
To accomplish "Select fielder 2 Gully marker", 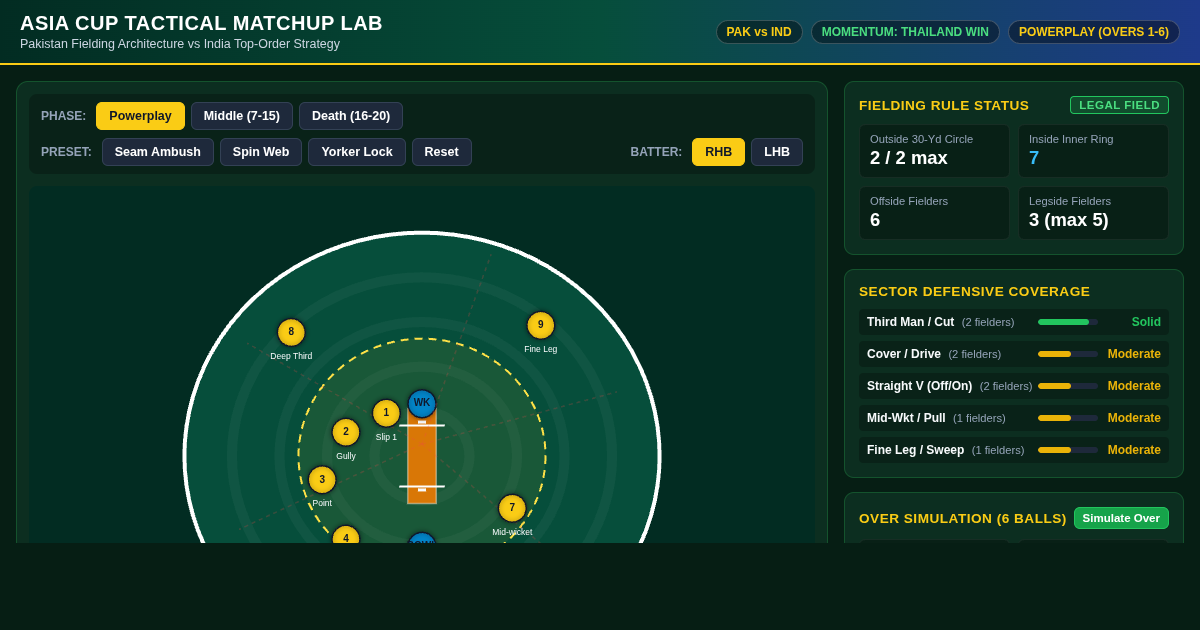I will (x=346, y=432).
